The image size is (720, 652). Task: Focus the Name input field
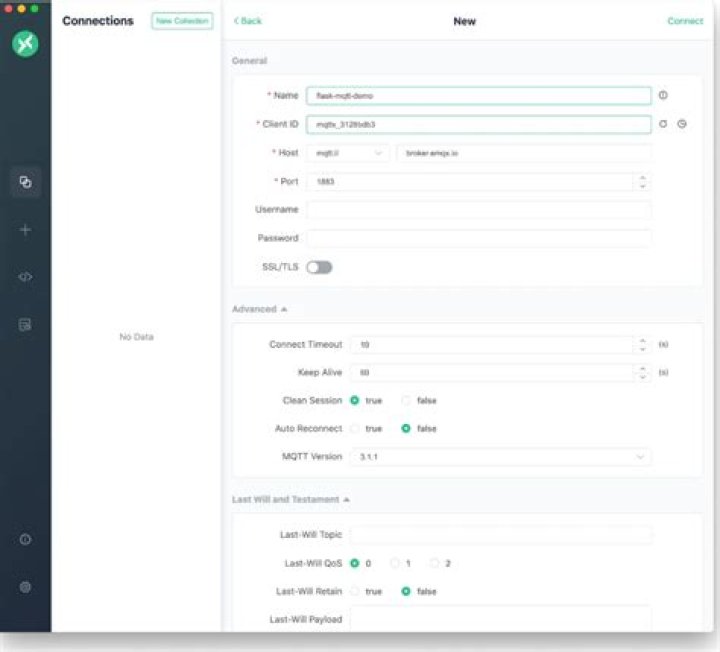pyautogui.click(x=478, y=96)
